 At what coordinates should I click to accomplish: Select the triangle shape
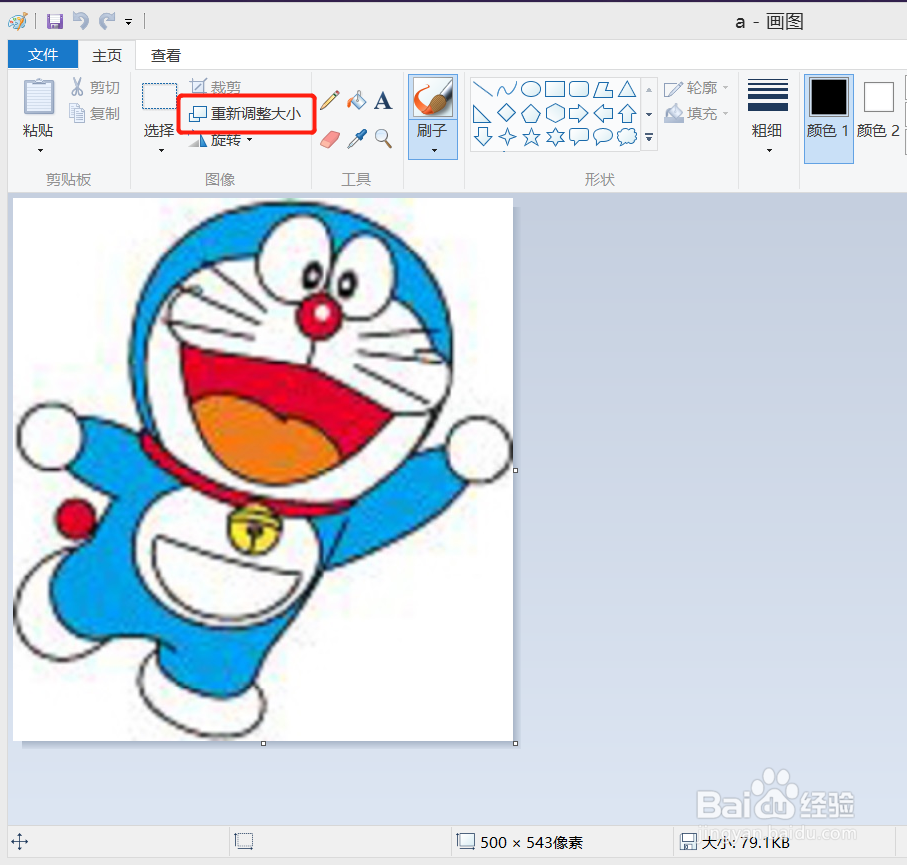click(x=627, y=89)
